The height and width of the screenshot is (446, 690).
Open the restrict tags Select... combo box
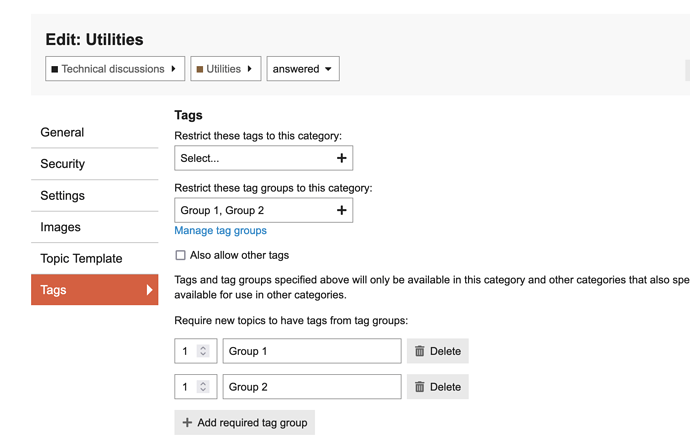264,158
